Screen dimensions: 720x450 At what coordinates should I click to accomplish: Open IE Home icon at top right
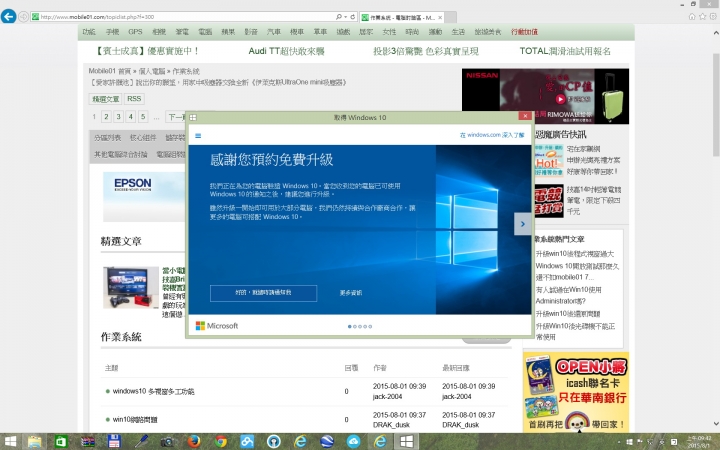pyautogui.click(x=692, y=17)
